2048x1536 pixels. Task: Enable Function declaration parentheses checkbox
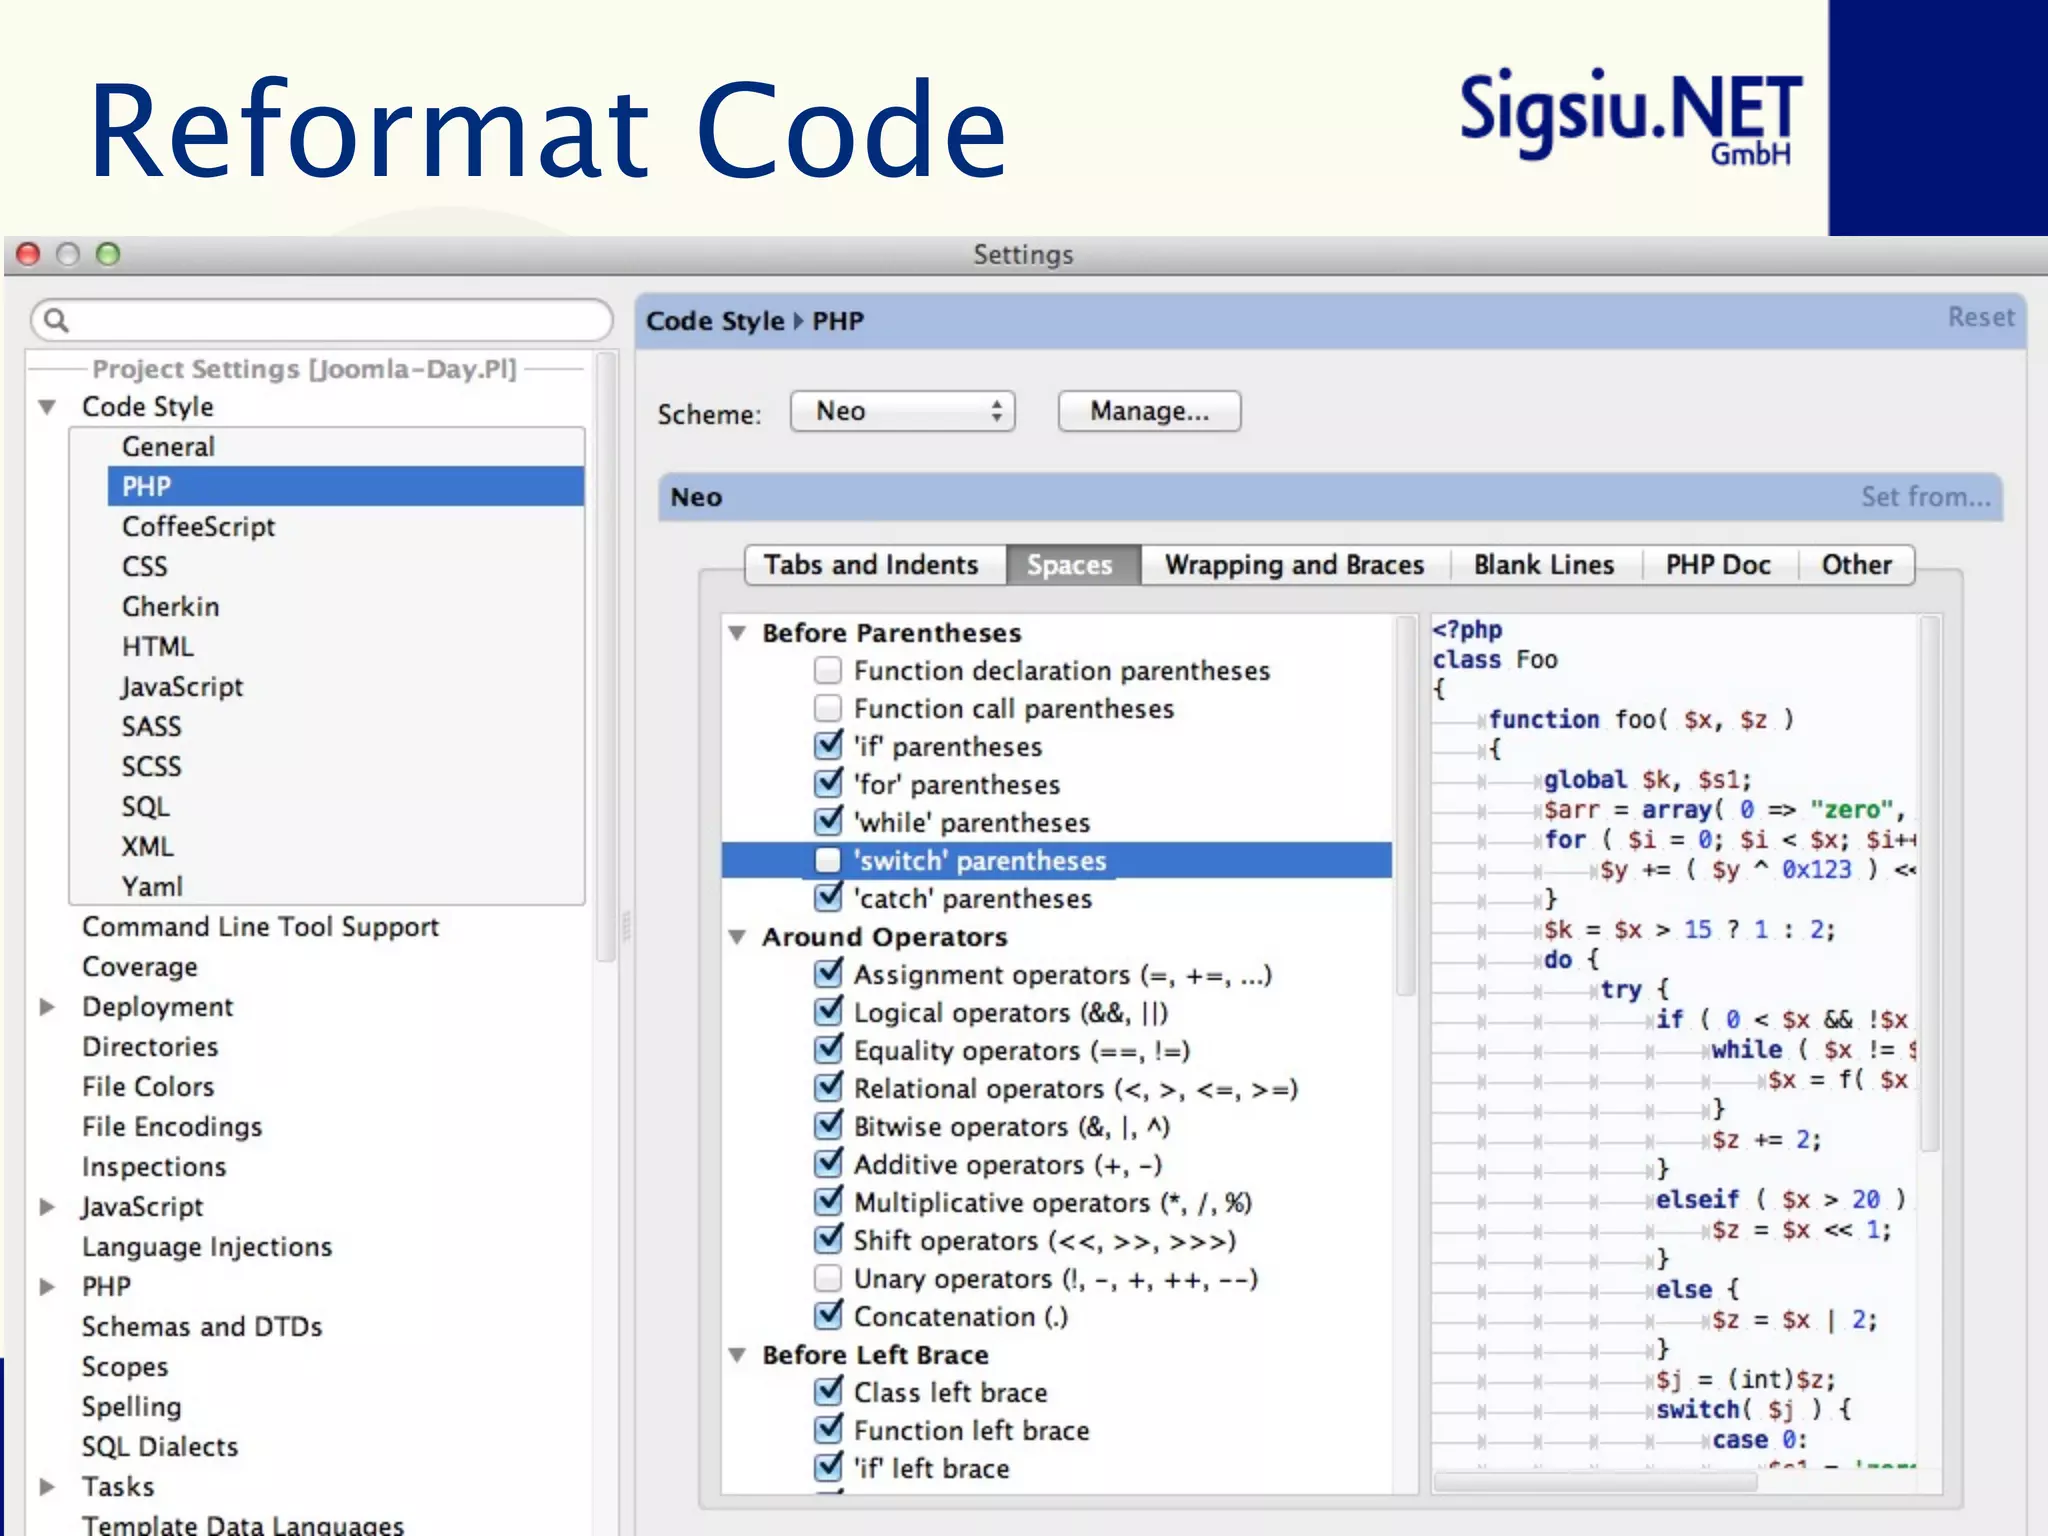point(828,670)
